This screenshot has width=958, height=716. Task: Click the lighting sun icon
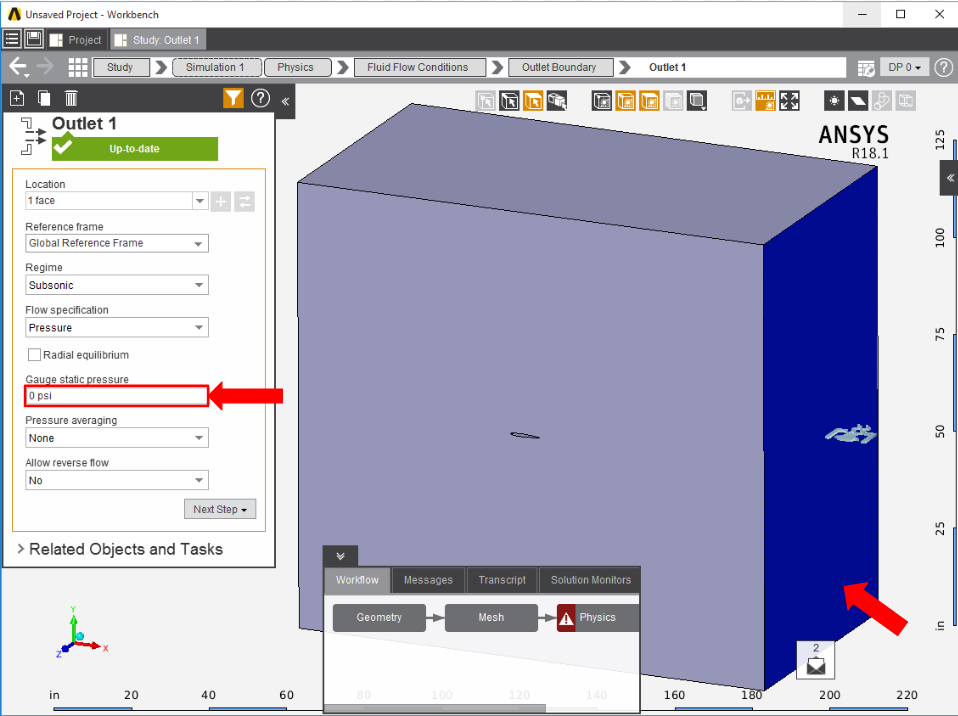point(834,101)
